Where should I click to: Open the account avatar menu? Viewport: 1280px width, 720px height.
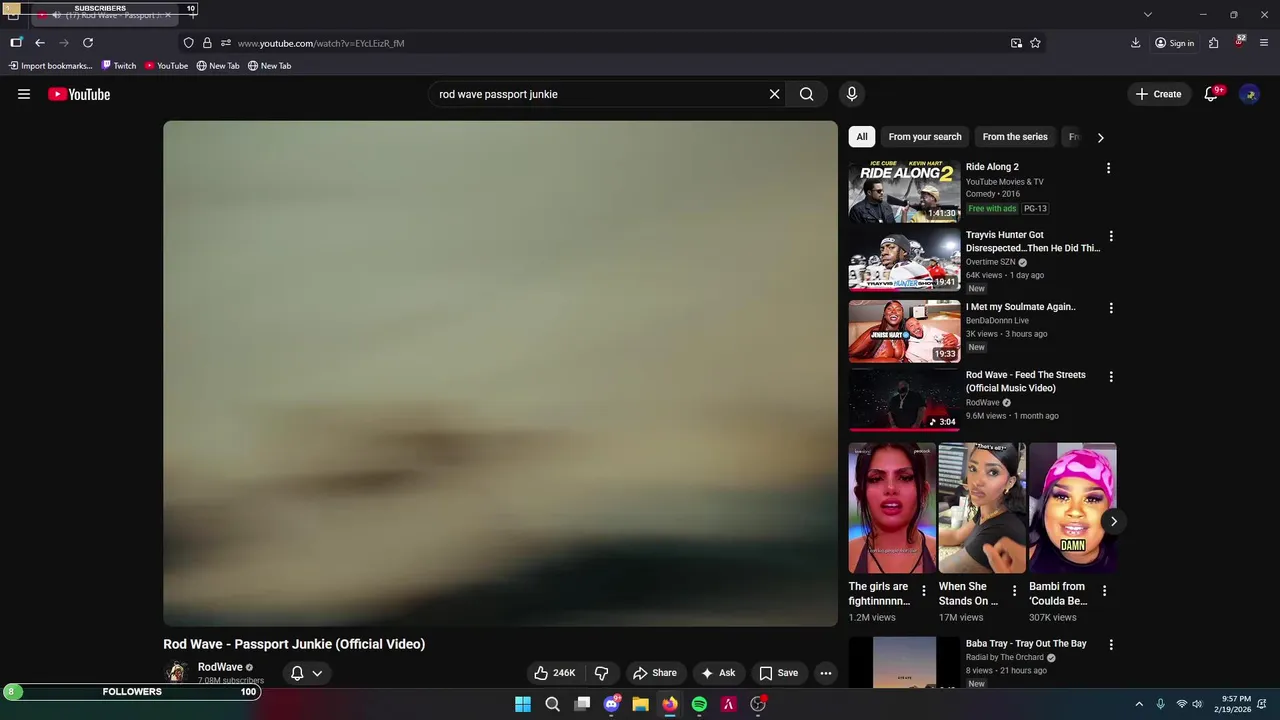(x=1250, y=94)
